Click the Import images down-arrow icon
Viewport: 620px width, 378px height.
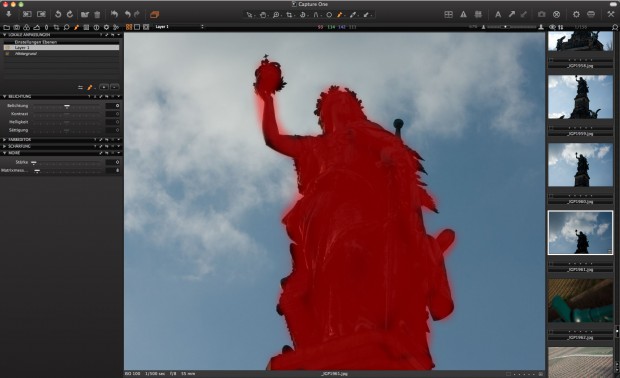coord(9,14)
